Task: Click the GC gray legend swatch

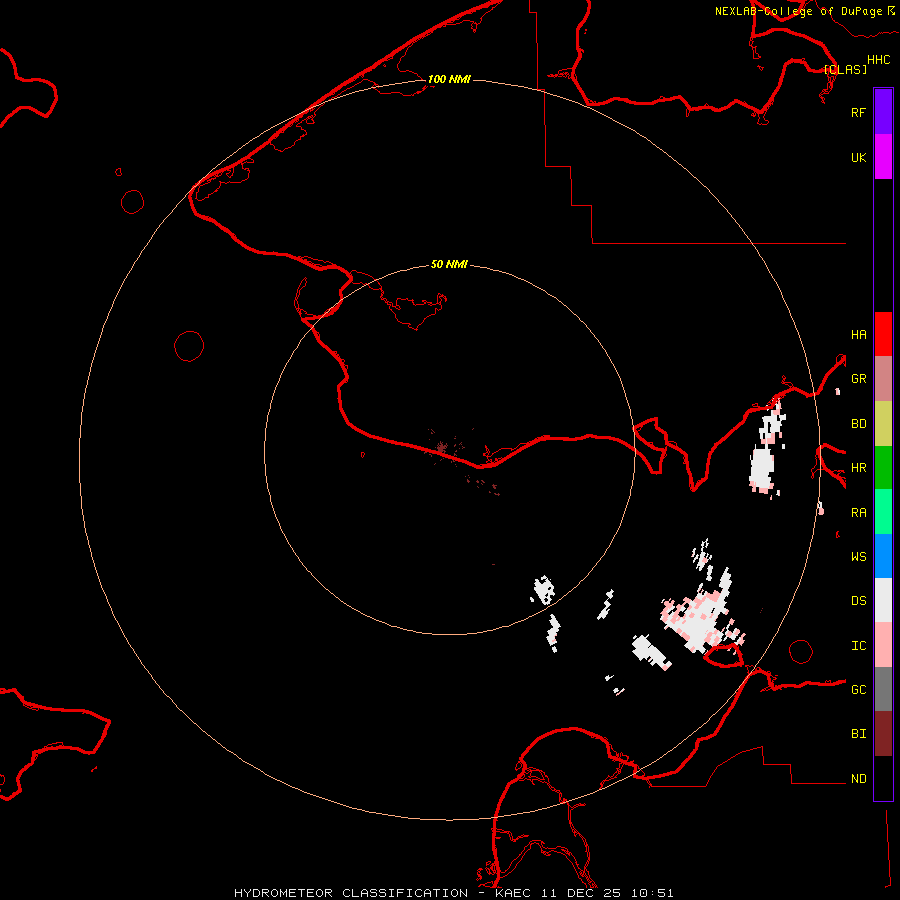Action: click(883, 689)
